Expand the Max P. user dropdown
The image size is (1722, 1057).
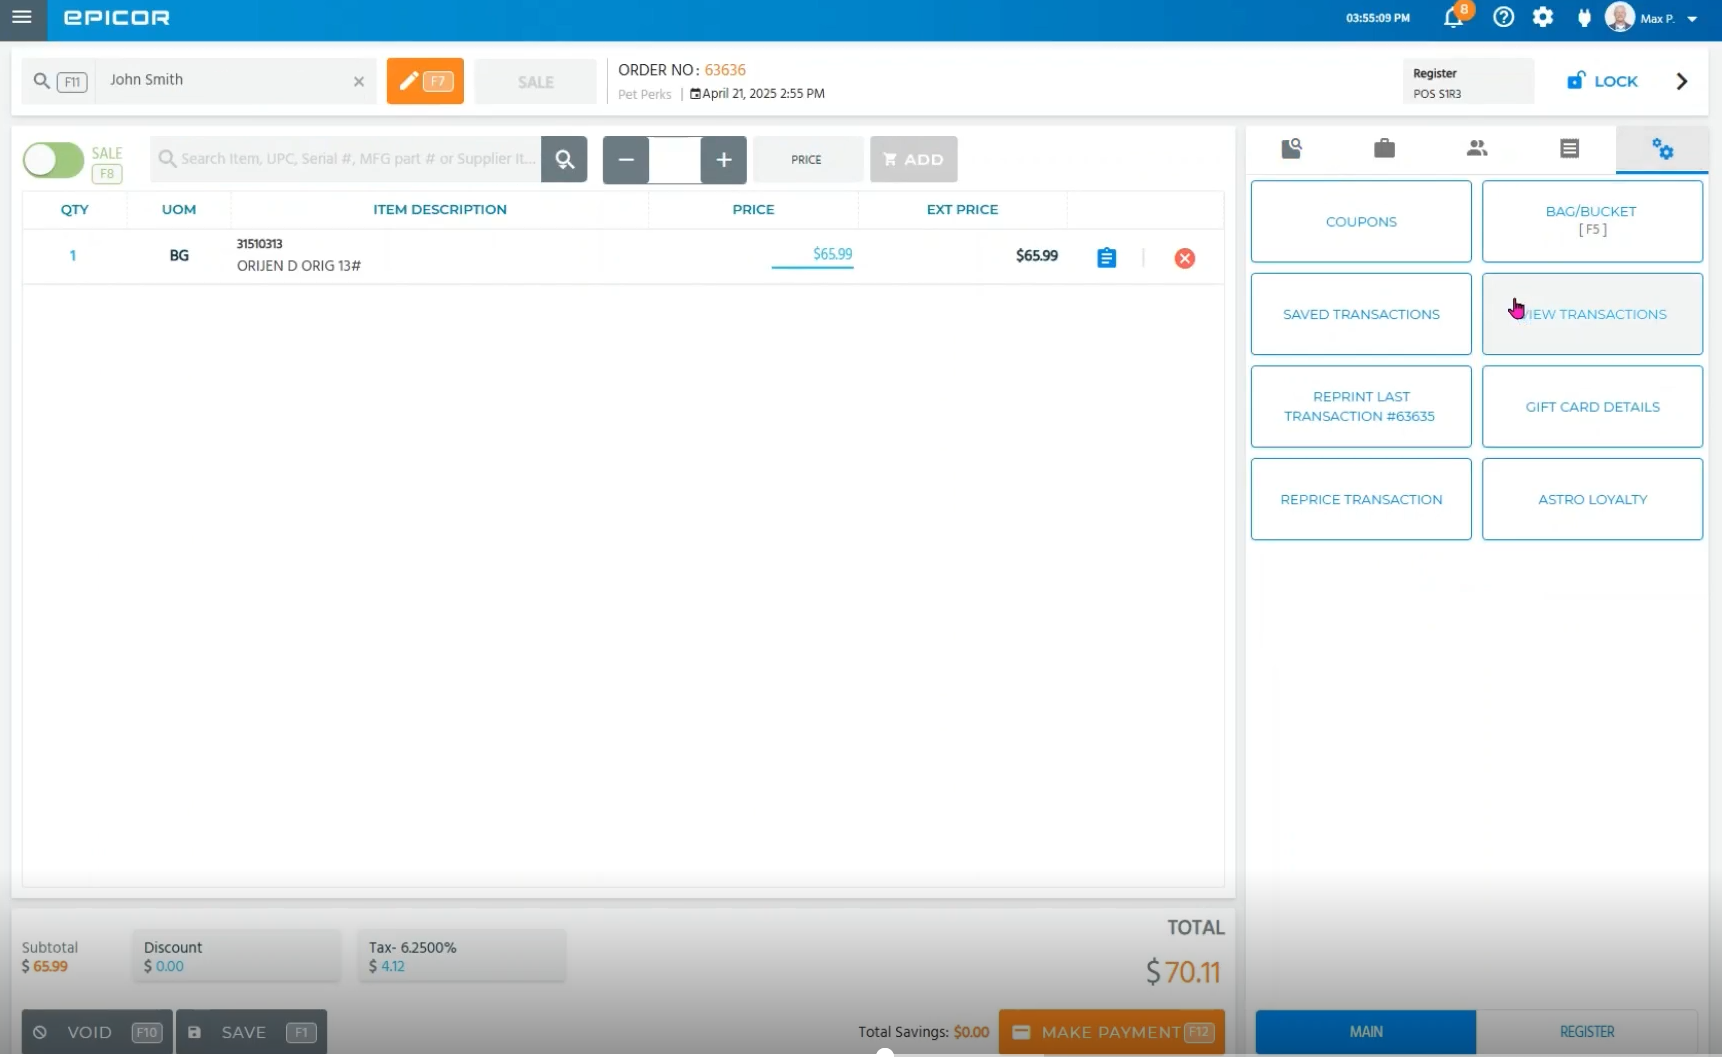click(1692, 19)
